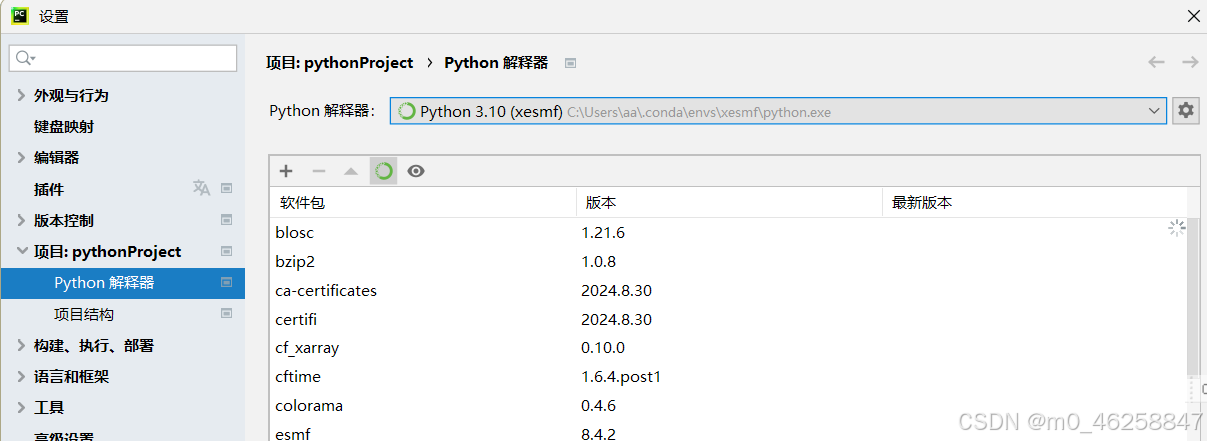Screen dimensions: 1207x441
Task: Select the colorama package row
Action: pos(728,406)
